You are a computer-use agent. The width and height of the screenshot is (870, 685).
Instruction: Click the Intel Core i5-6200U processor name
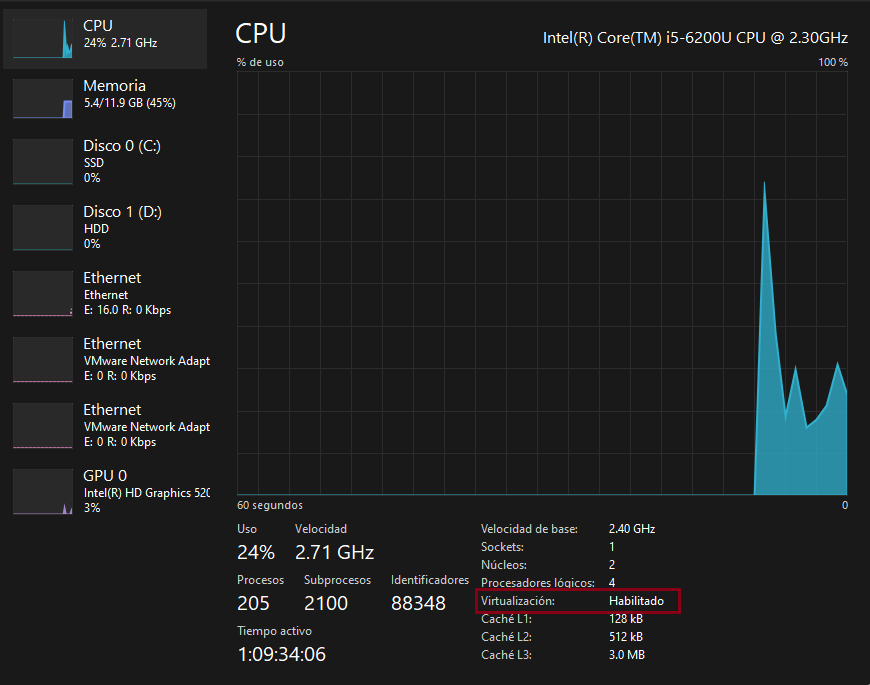(695, 38)
